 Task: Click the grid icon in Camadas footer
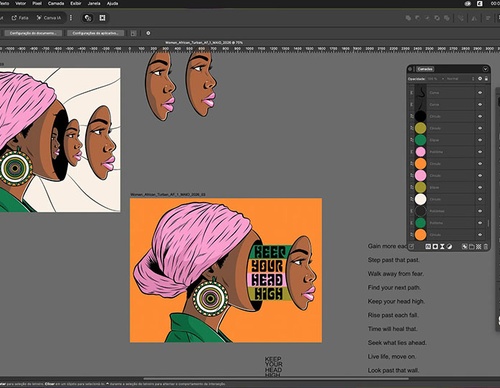tap(478, 247)
